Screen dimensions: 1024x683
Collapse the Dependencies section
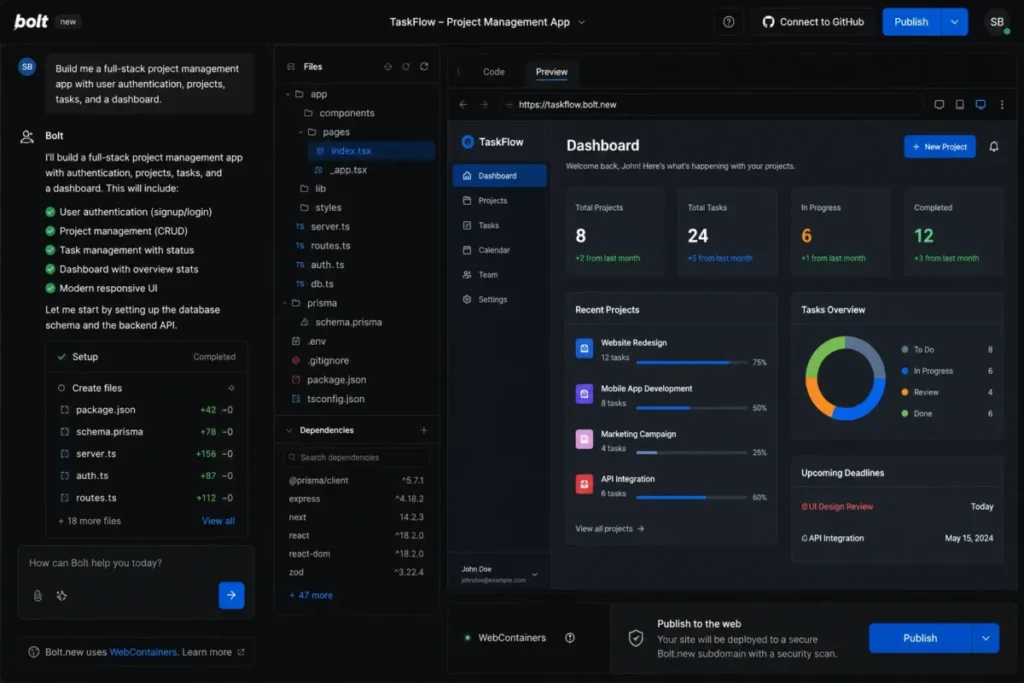(x=289, y=430)
